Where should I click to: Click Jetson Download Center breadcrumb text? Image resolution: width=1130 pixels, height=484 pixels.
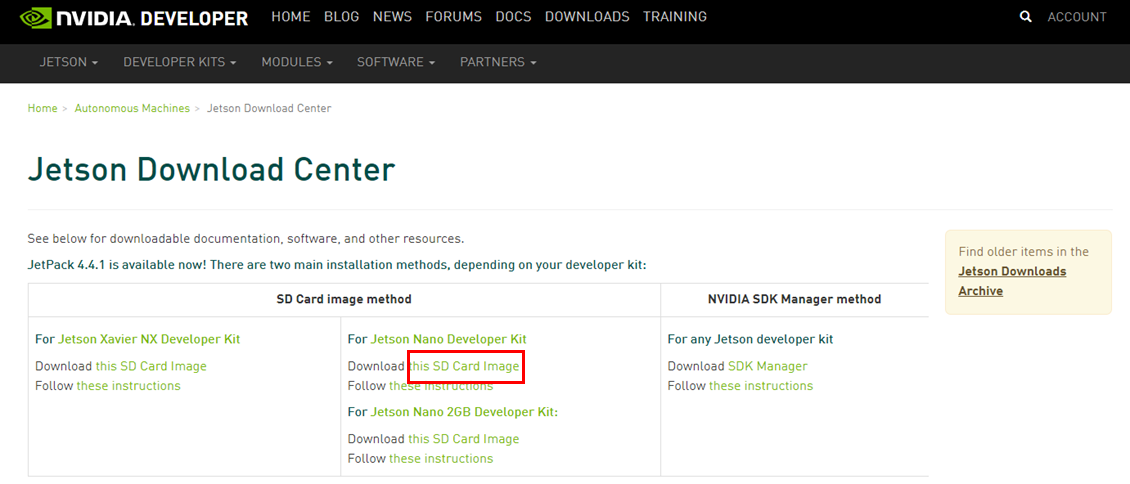(x=270, y=108)
